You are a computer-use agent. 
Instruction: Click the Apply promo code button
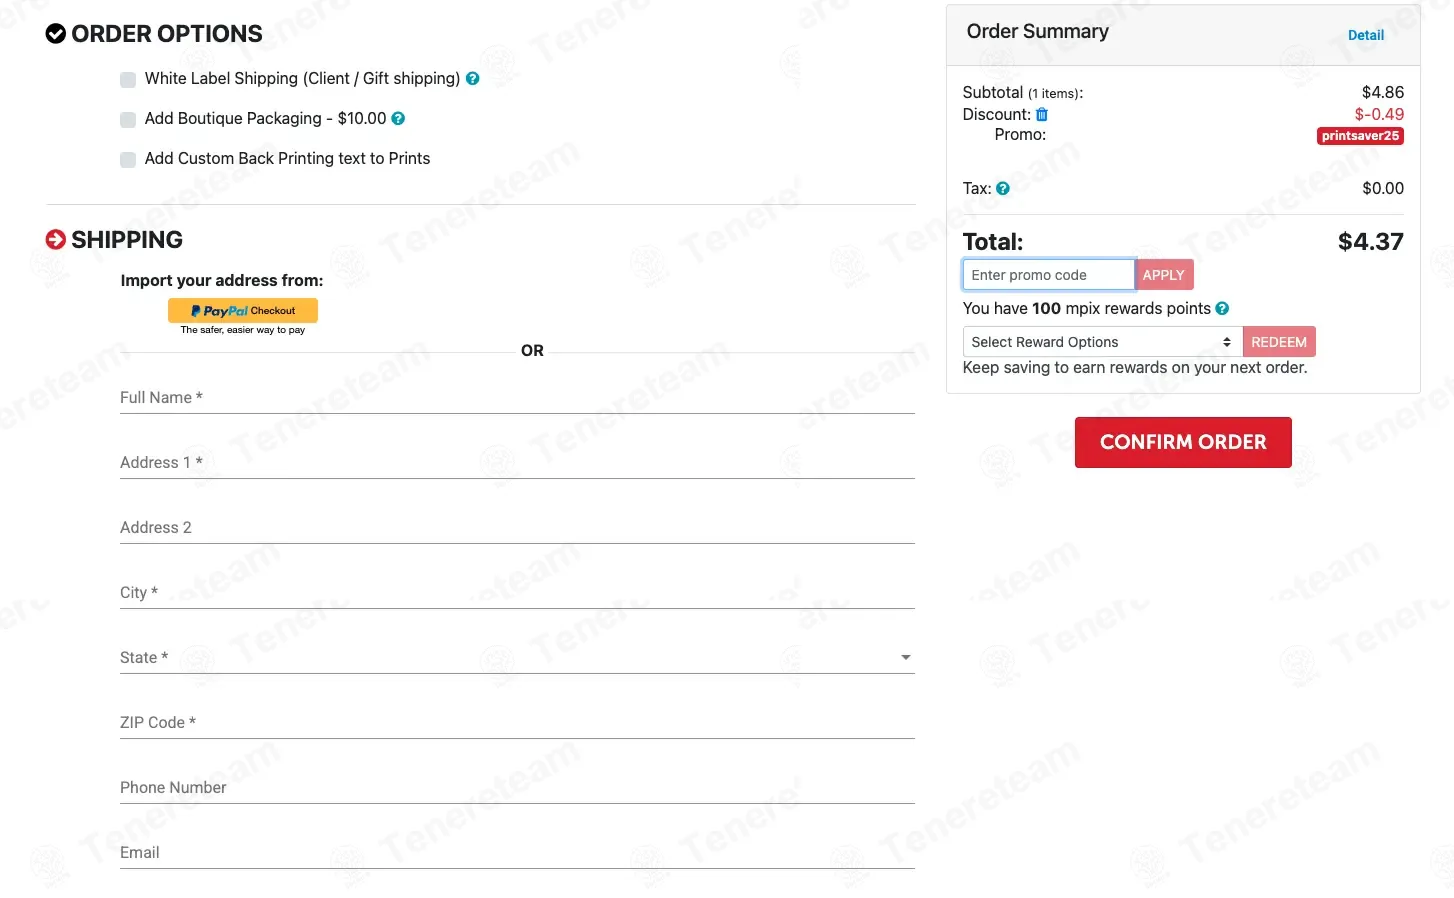click(x=1163, y=275)
